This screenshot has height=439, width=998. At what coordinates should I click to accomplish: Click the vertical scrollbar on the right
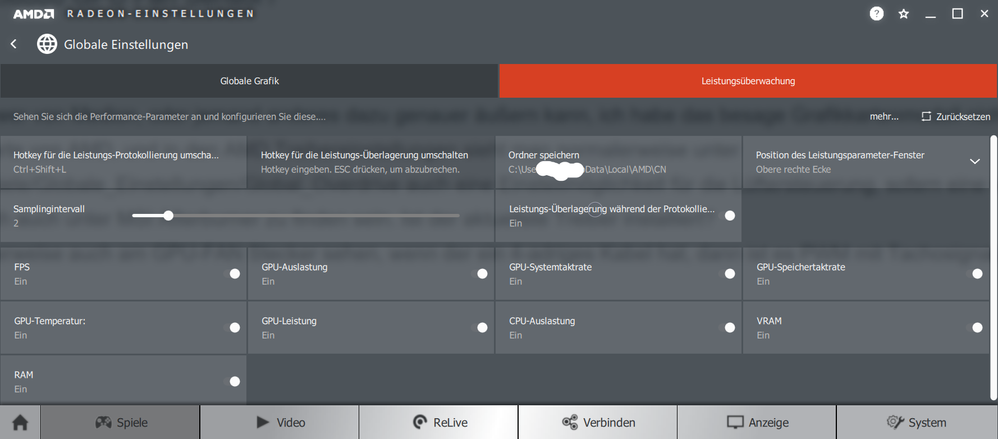click(x=994, y=270)
